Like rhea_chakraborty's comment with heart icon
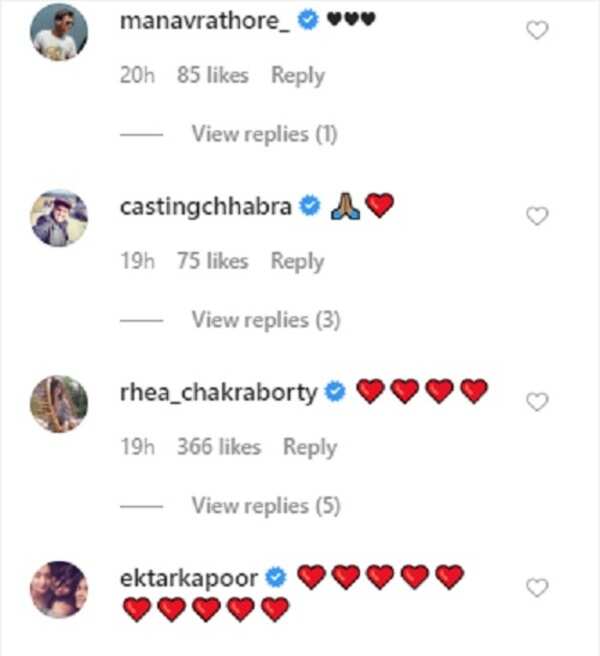The width and height of the screenshot is (600, 656). (537, 402)
